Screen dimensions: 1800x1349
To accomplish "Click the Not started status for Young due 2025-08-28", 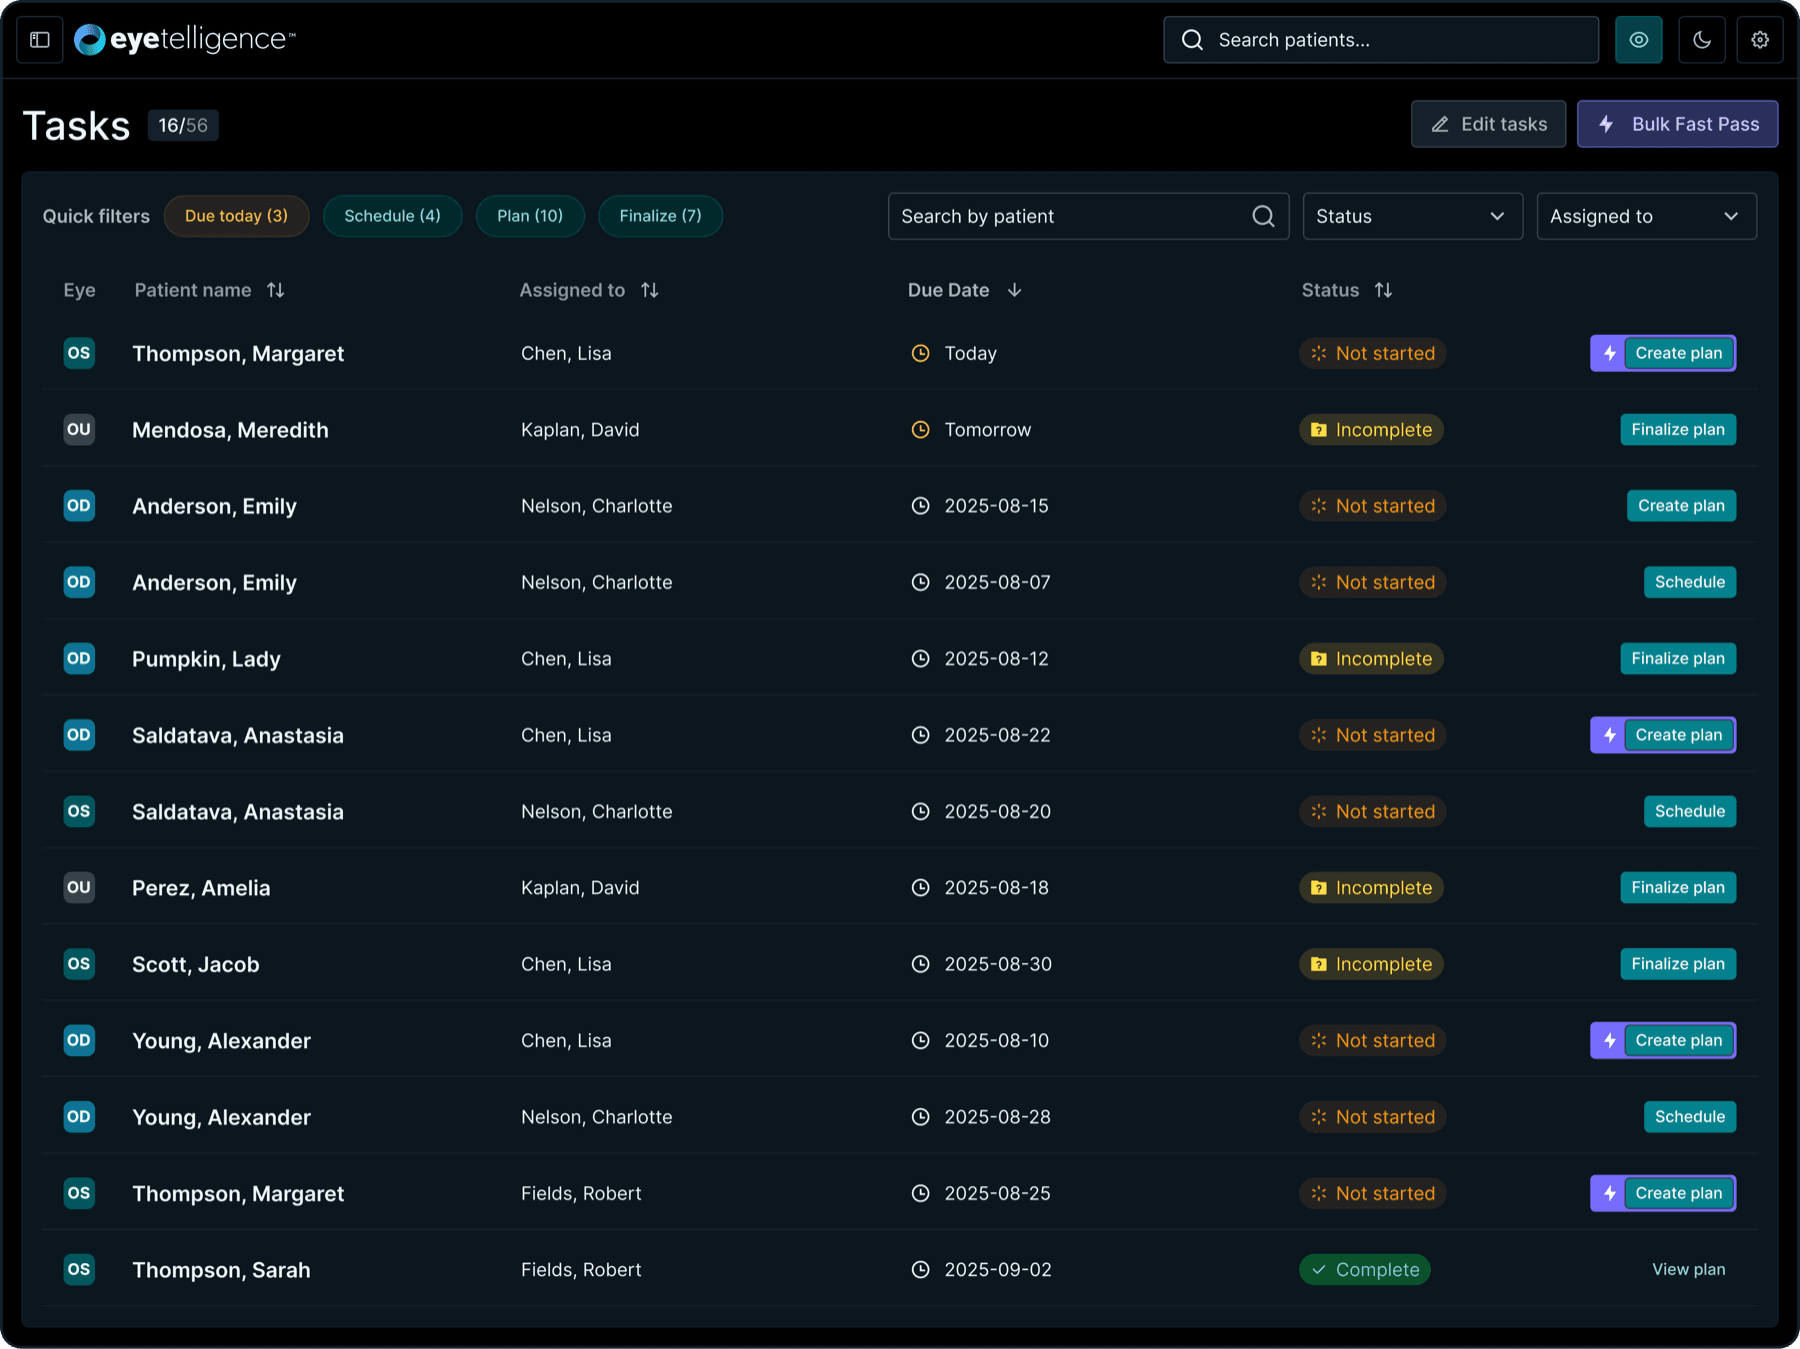I will 1373,1117.
